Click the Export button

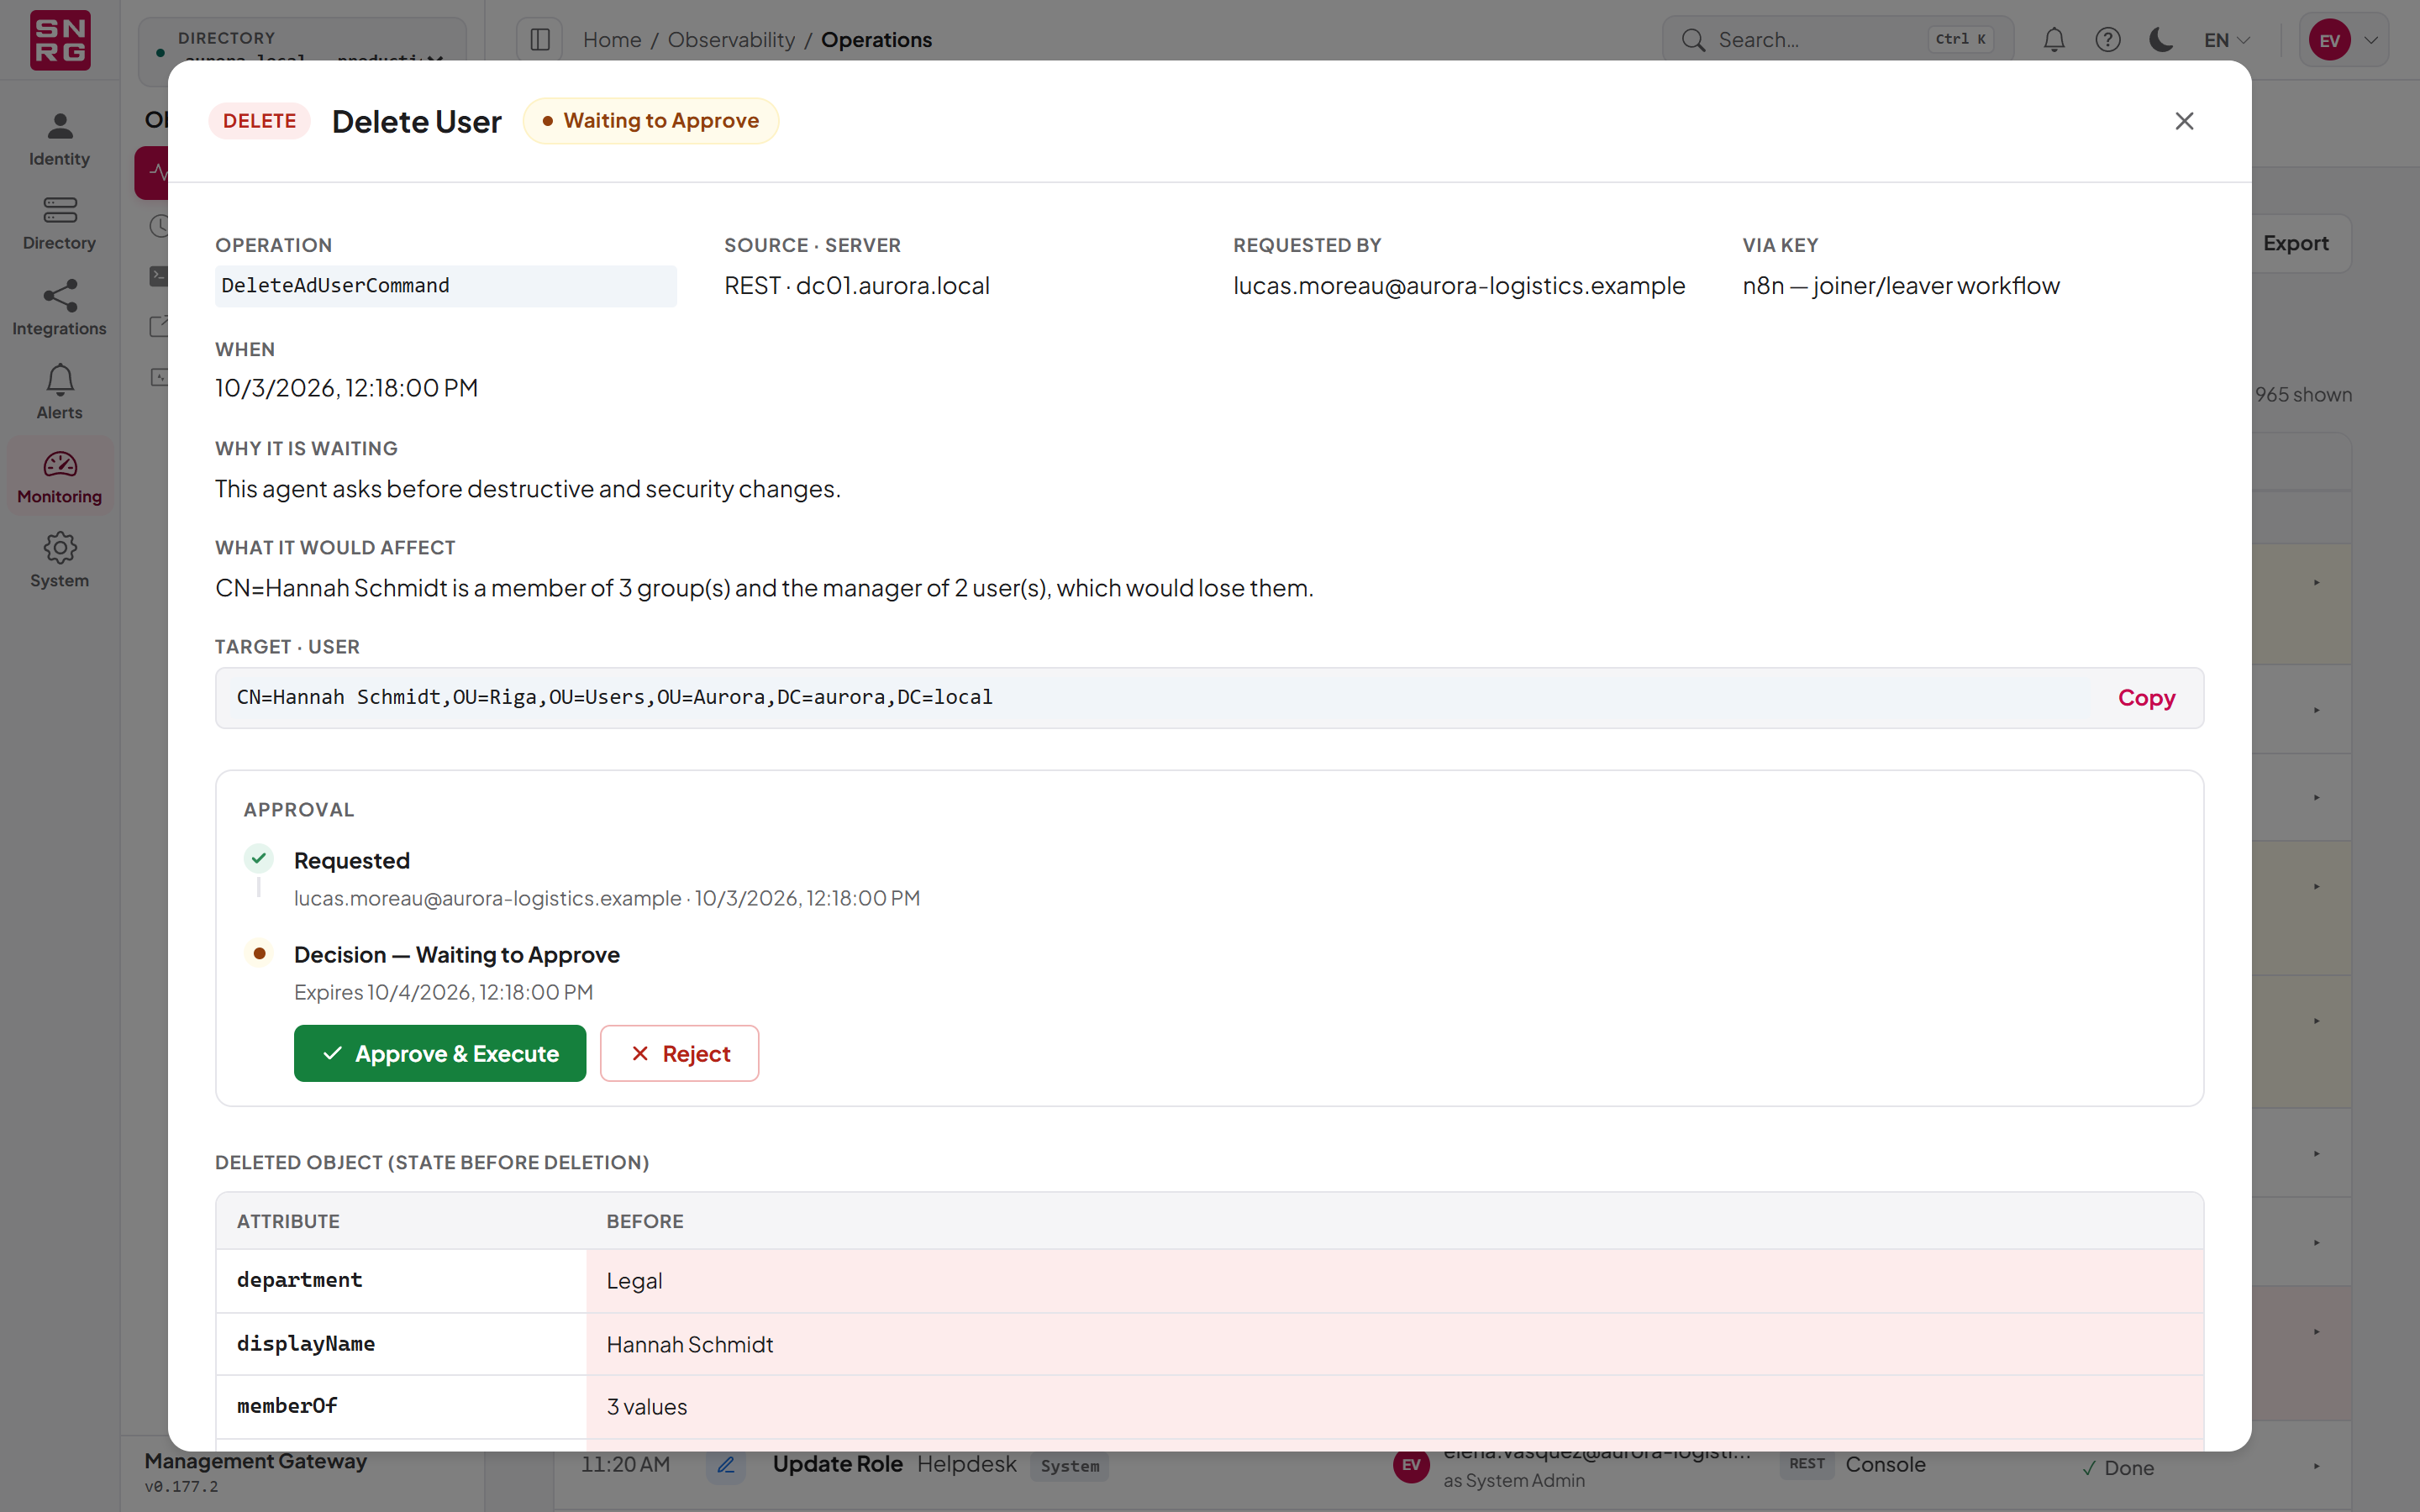[x=2295, y=243]
